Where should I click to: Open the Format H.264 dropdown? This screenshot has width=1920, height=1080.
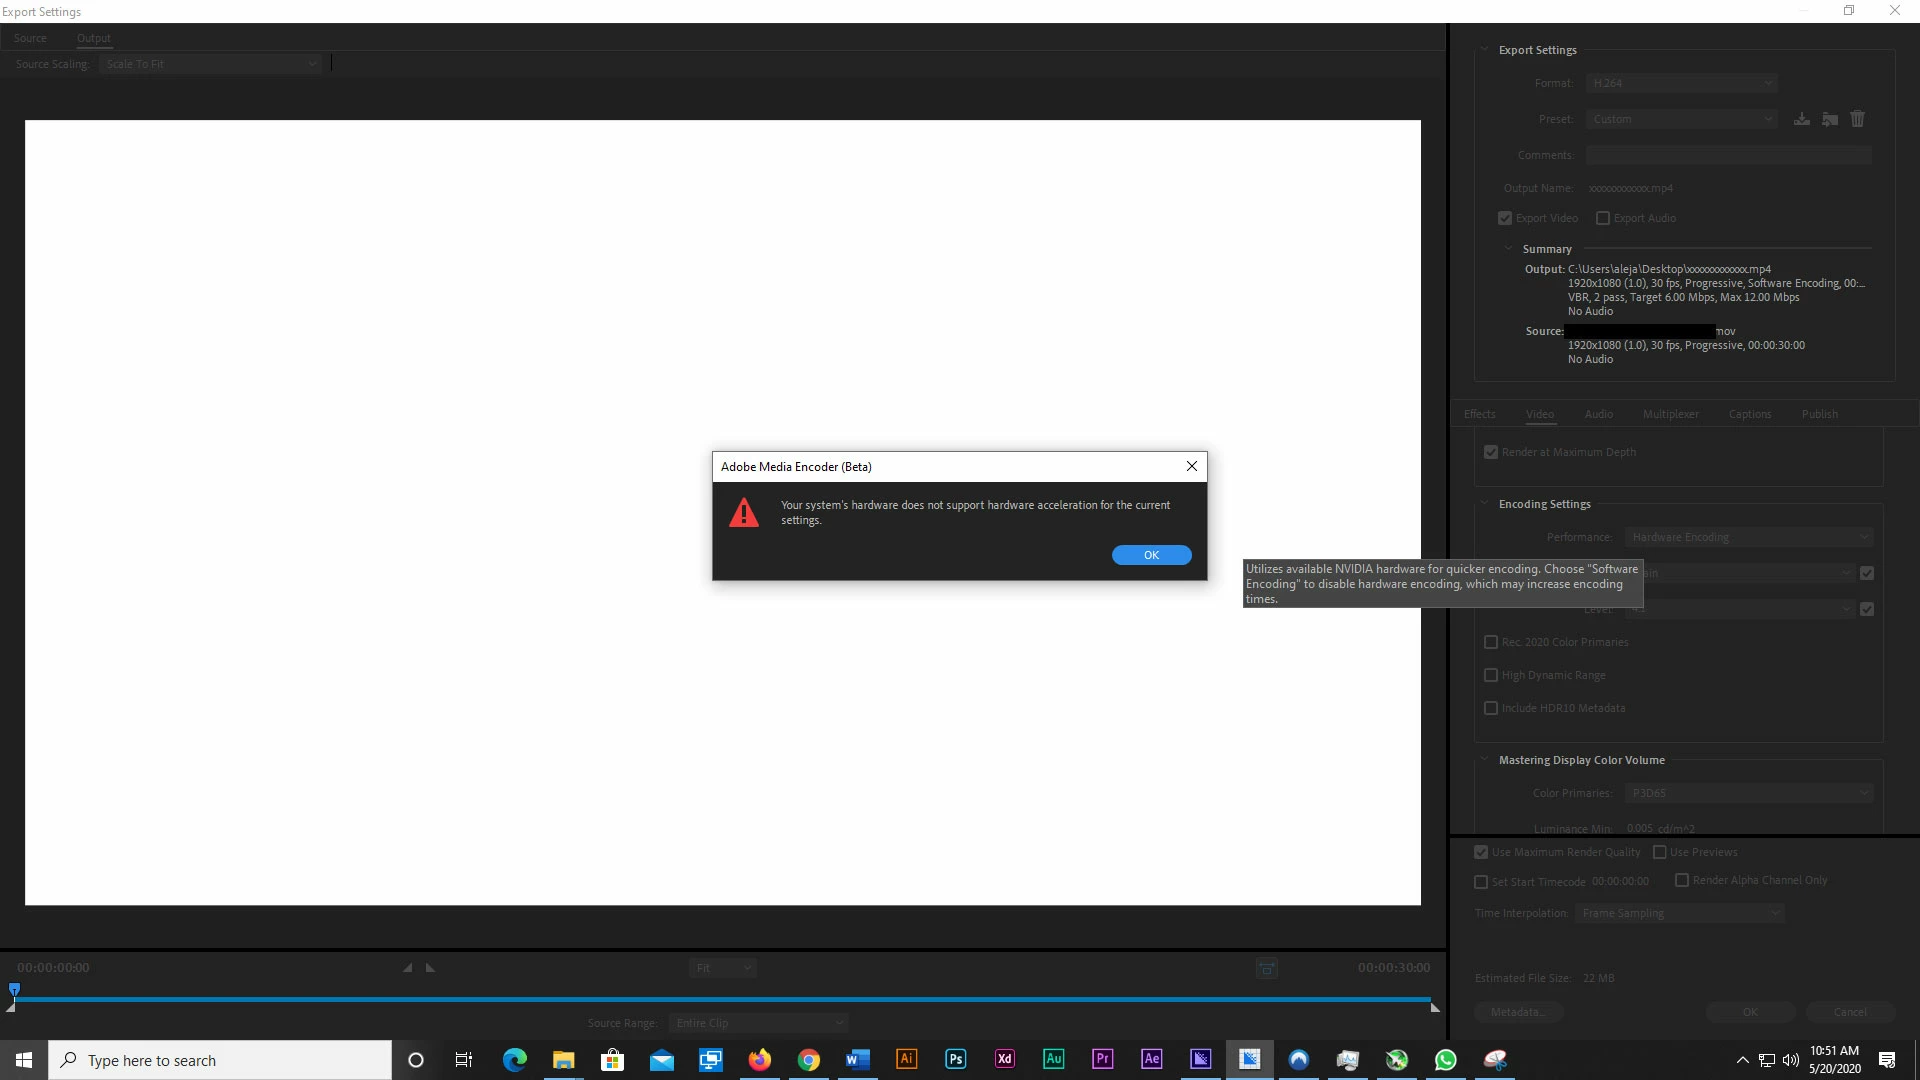tap(1681, 83)
